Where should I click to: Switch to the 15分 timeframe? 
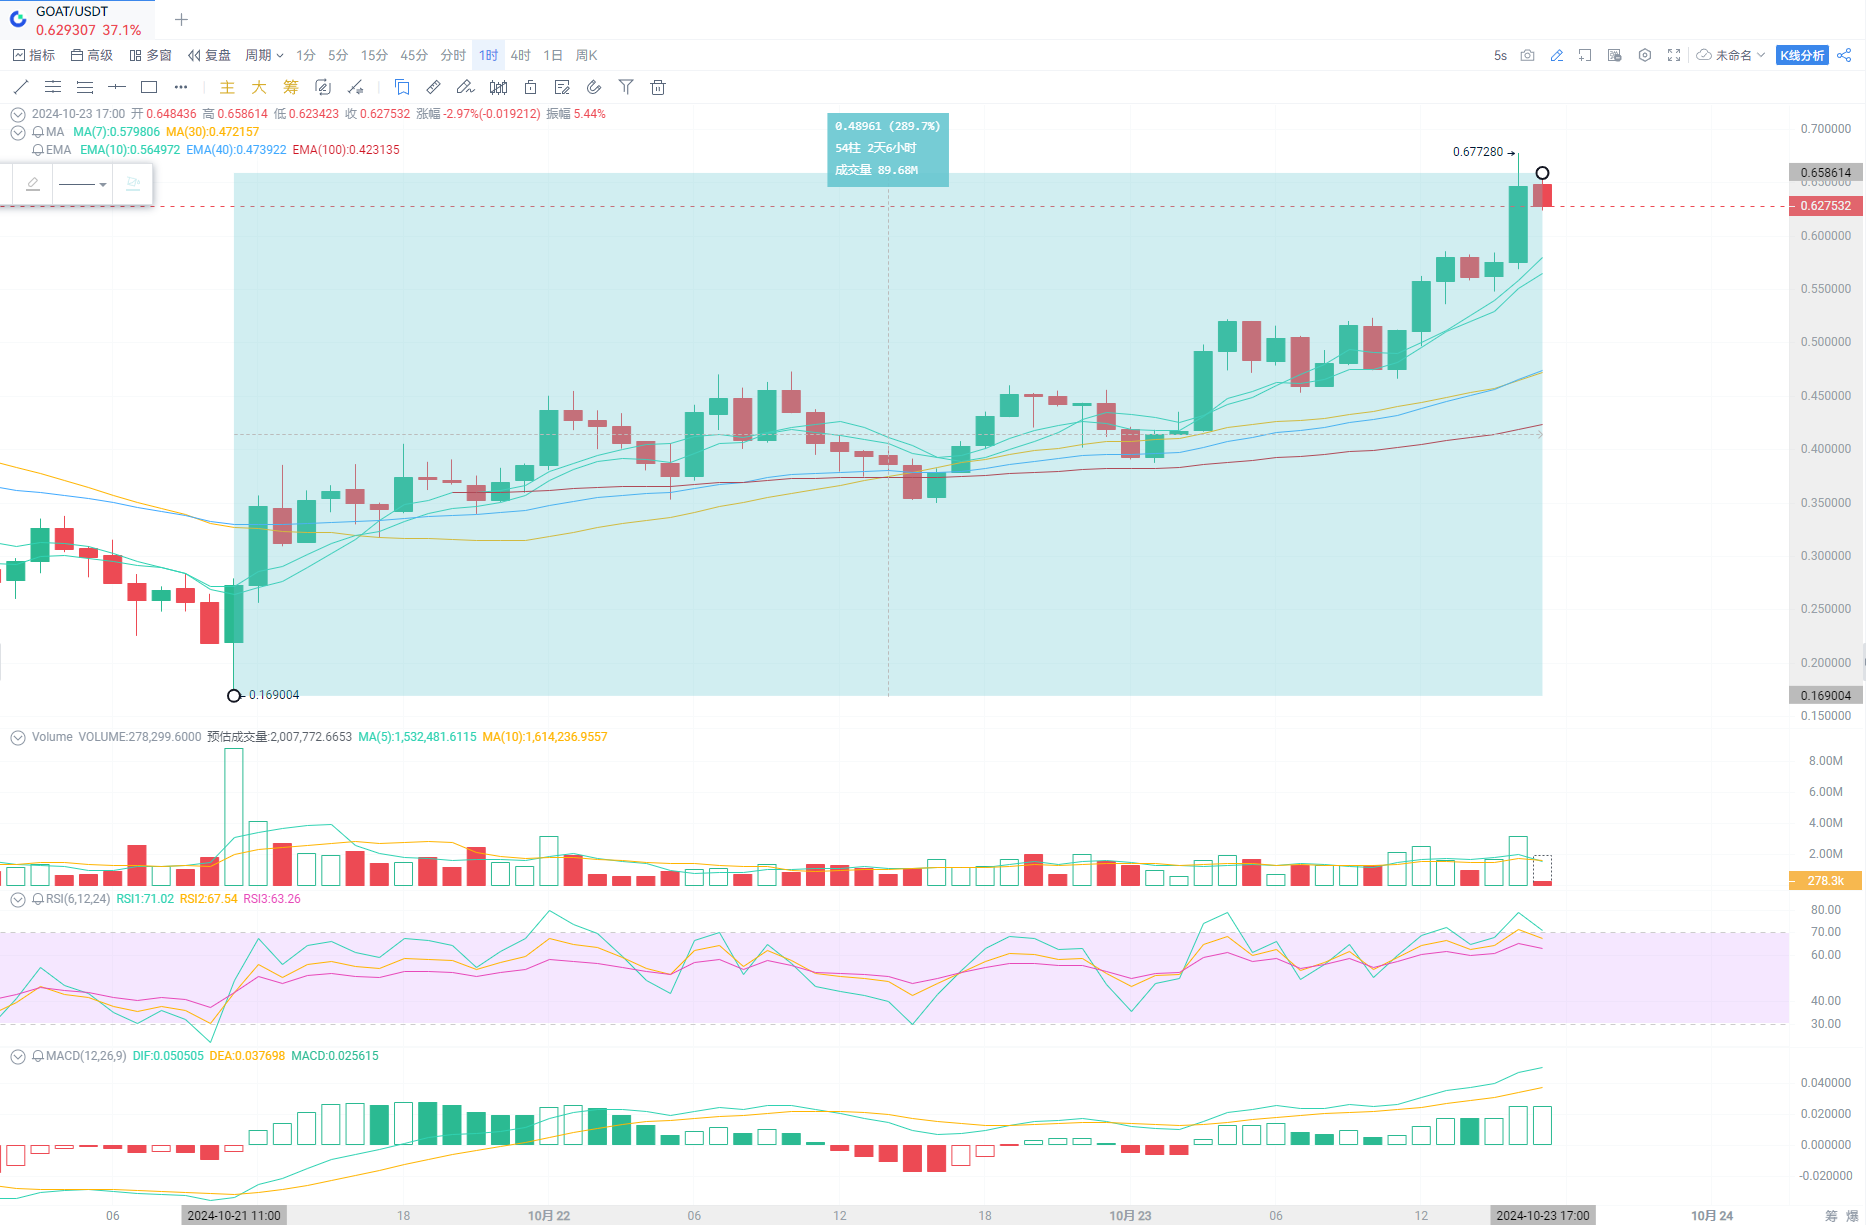tap(374, 55)
